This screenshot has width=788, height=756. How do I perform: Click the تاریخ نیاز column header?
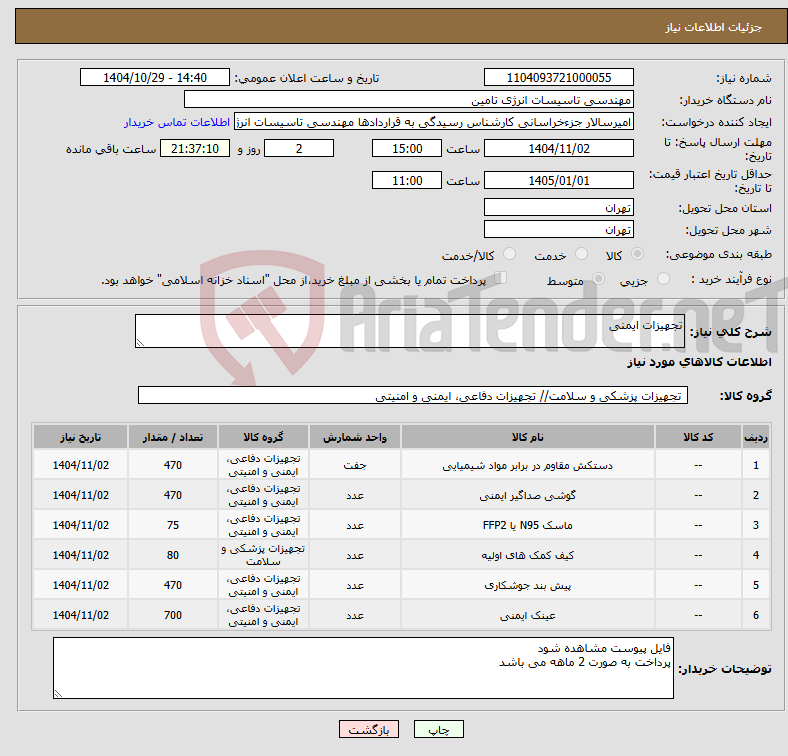(x=80, y=437)
